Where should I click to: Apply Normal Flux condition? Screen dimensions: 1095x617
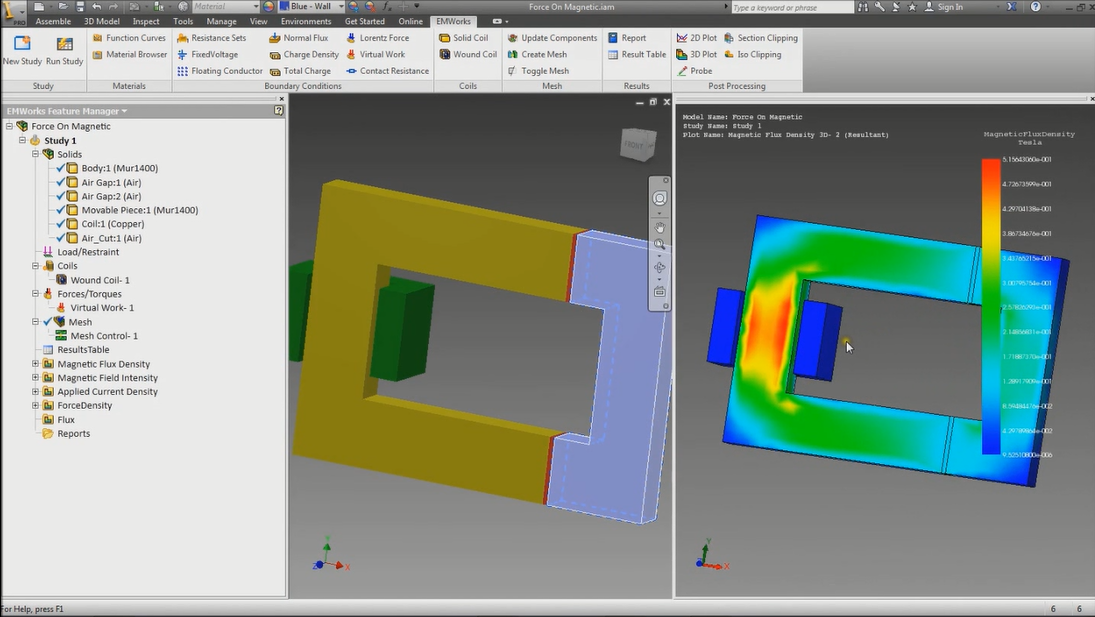point(299,38)
